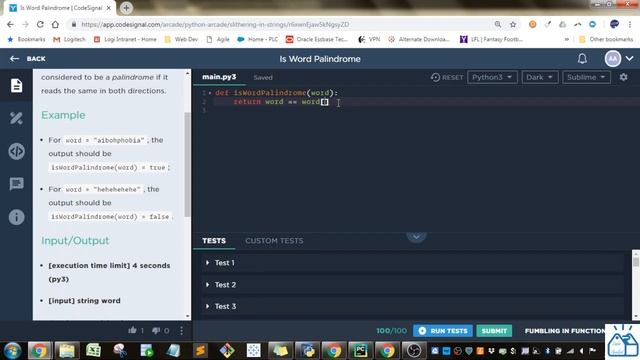Expand the account menu chevron
This screenshot has width=640, height=360.
(629, 59)
